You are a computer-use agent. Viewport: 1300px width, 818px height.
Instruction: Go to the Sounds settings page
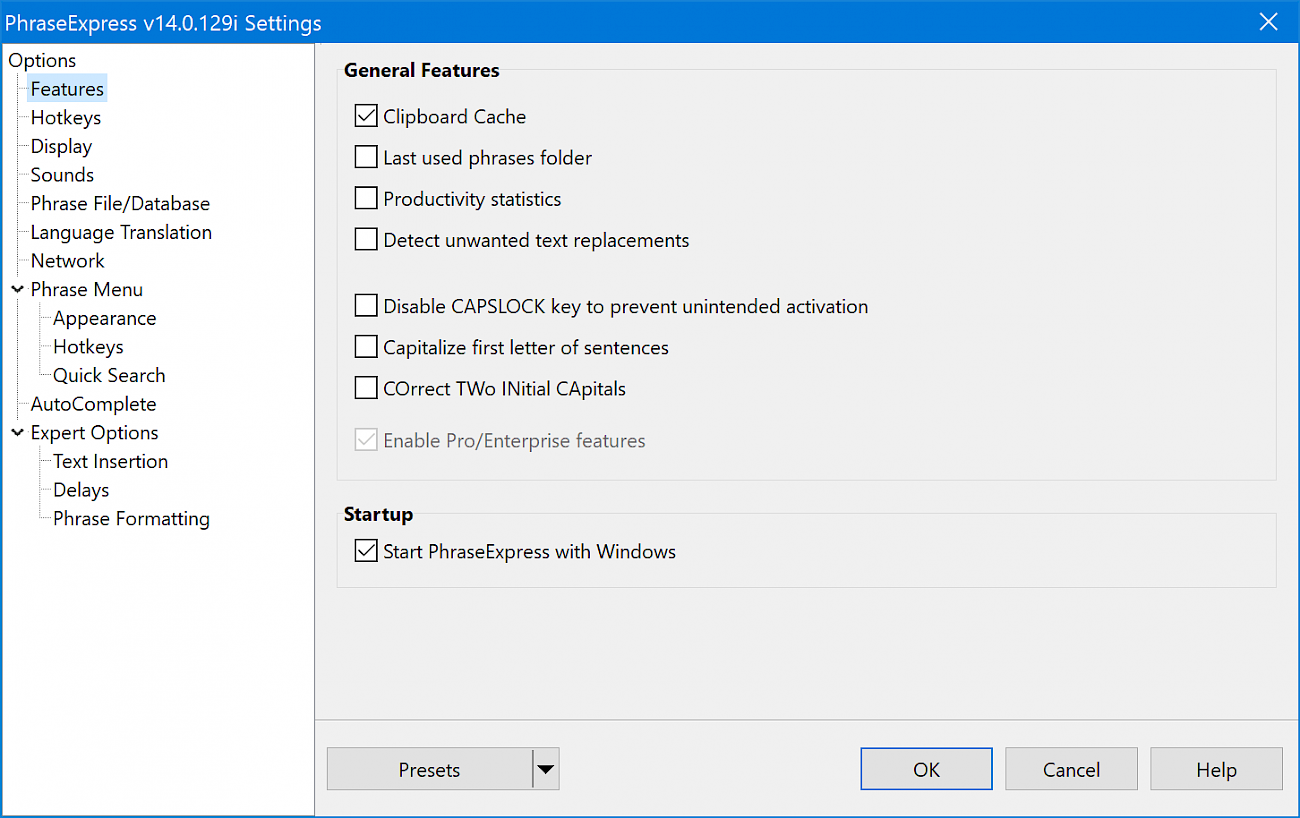pyautogui.click(x=62, y=175)
